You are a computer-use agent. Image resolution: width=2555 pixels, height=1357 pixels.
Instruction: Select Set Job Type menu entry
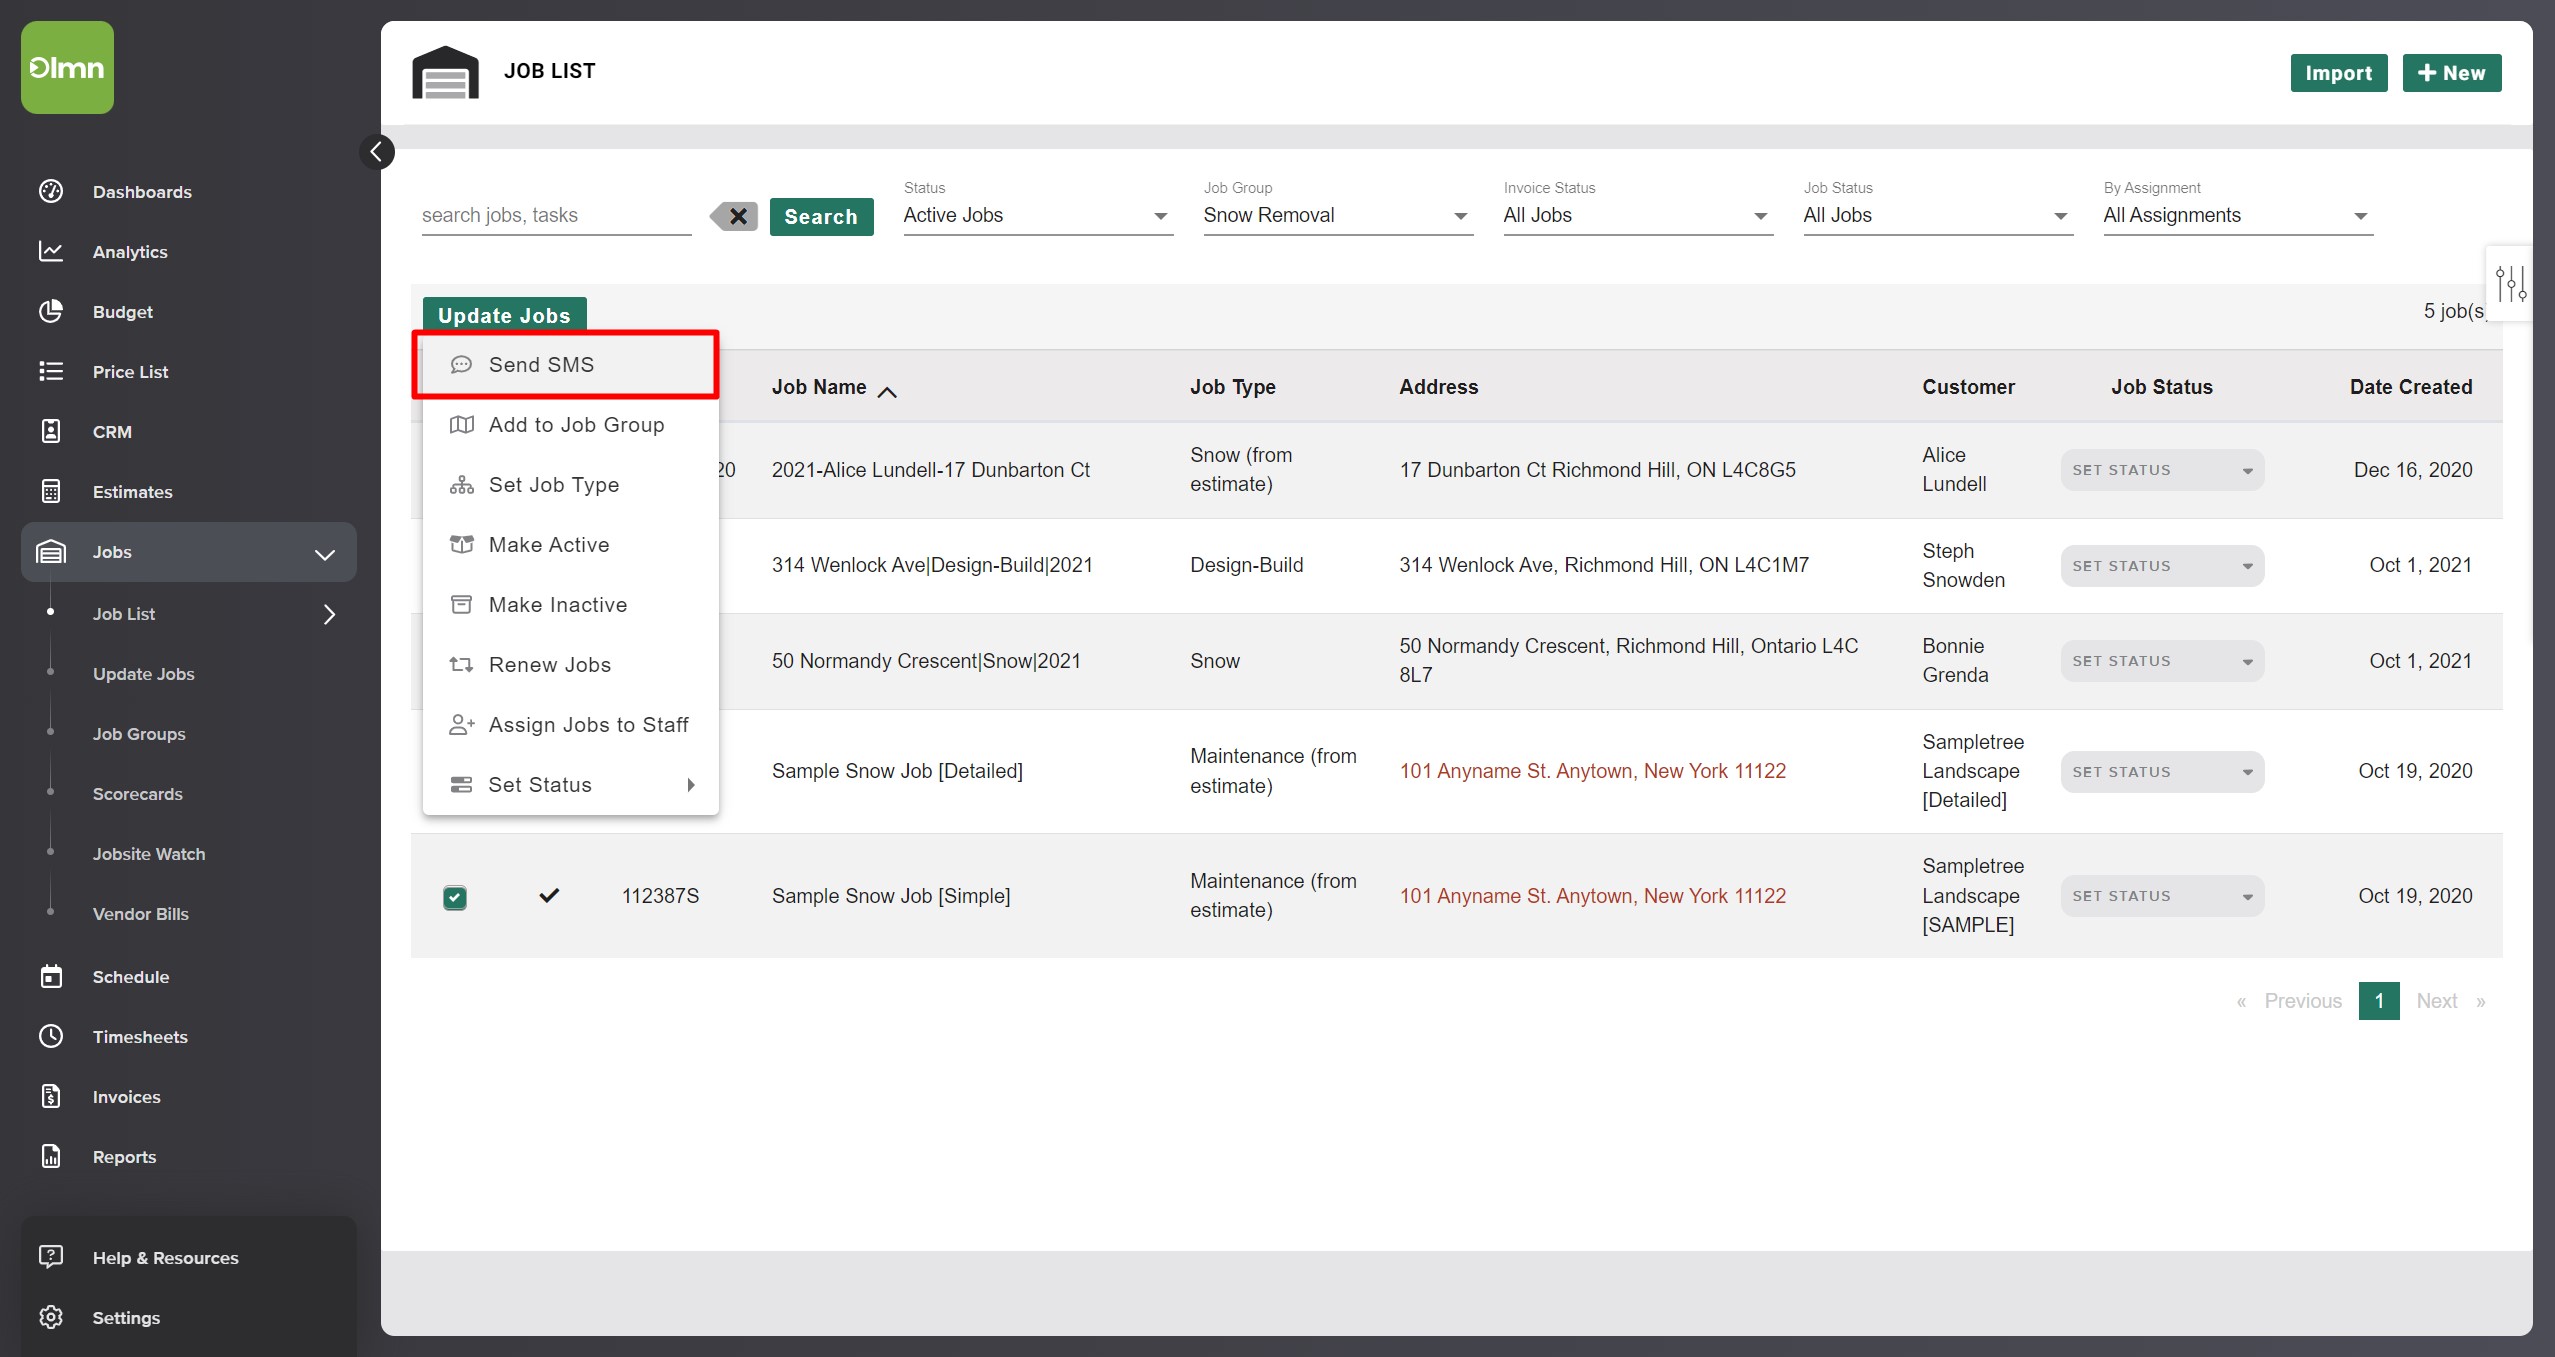click(570, 485)
